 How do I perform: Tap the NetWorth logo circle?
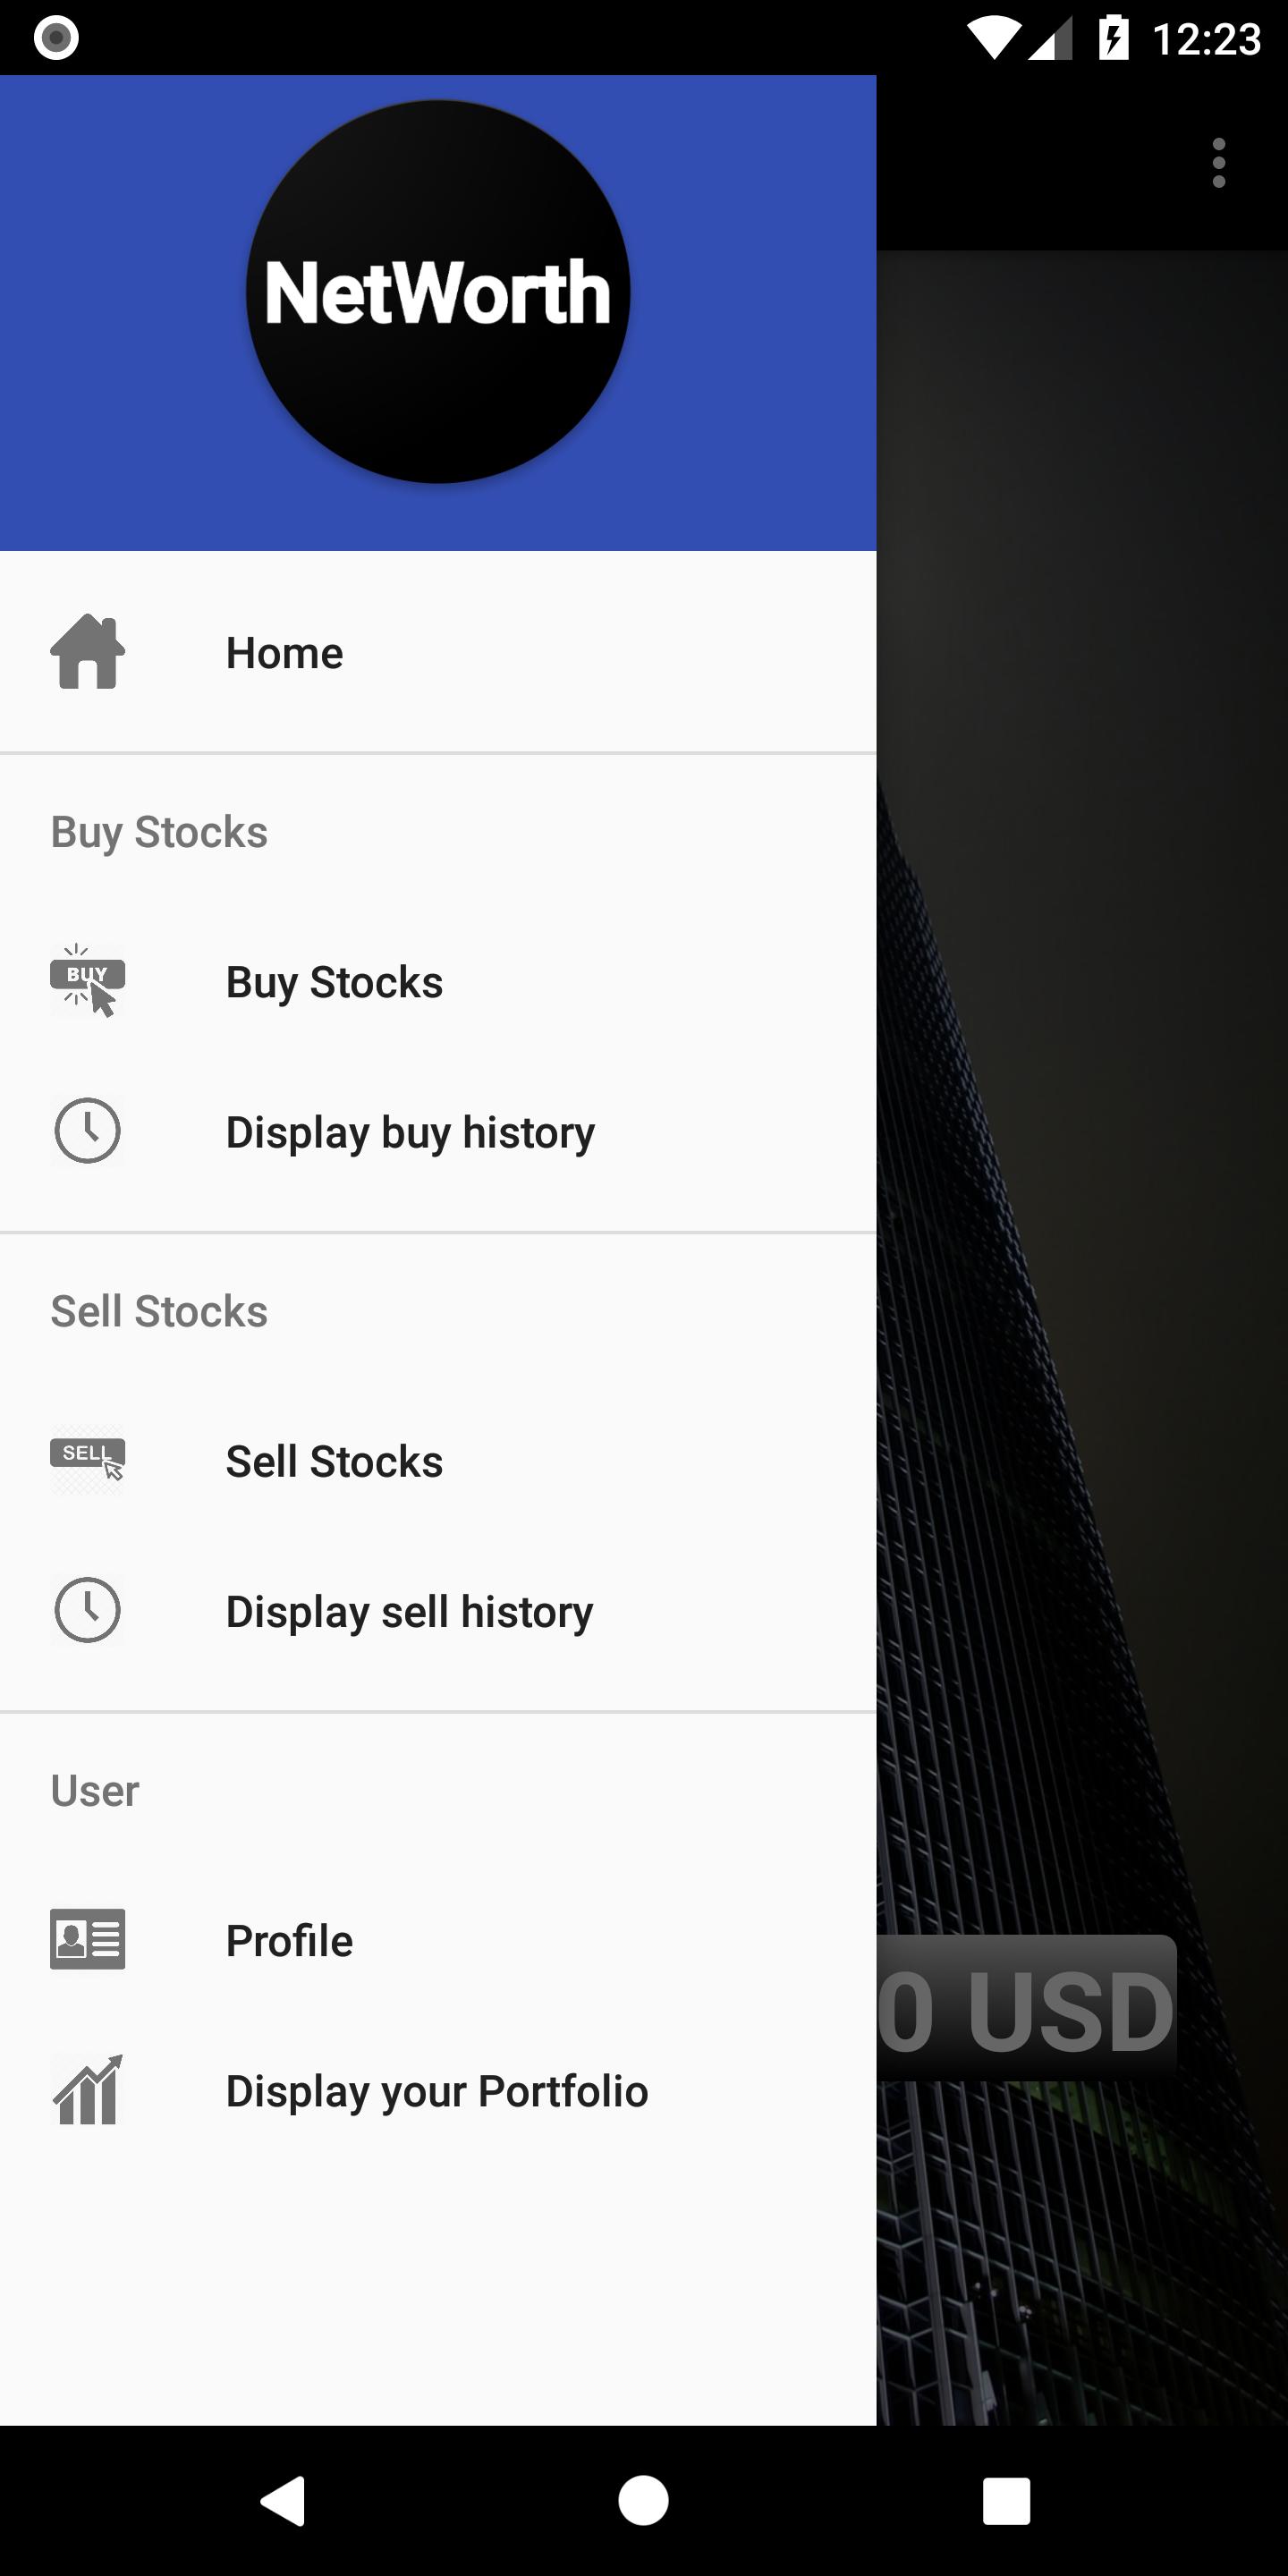point(438,292)
